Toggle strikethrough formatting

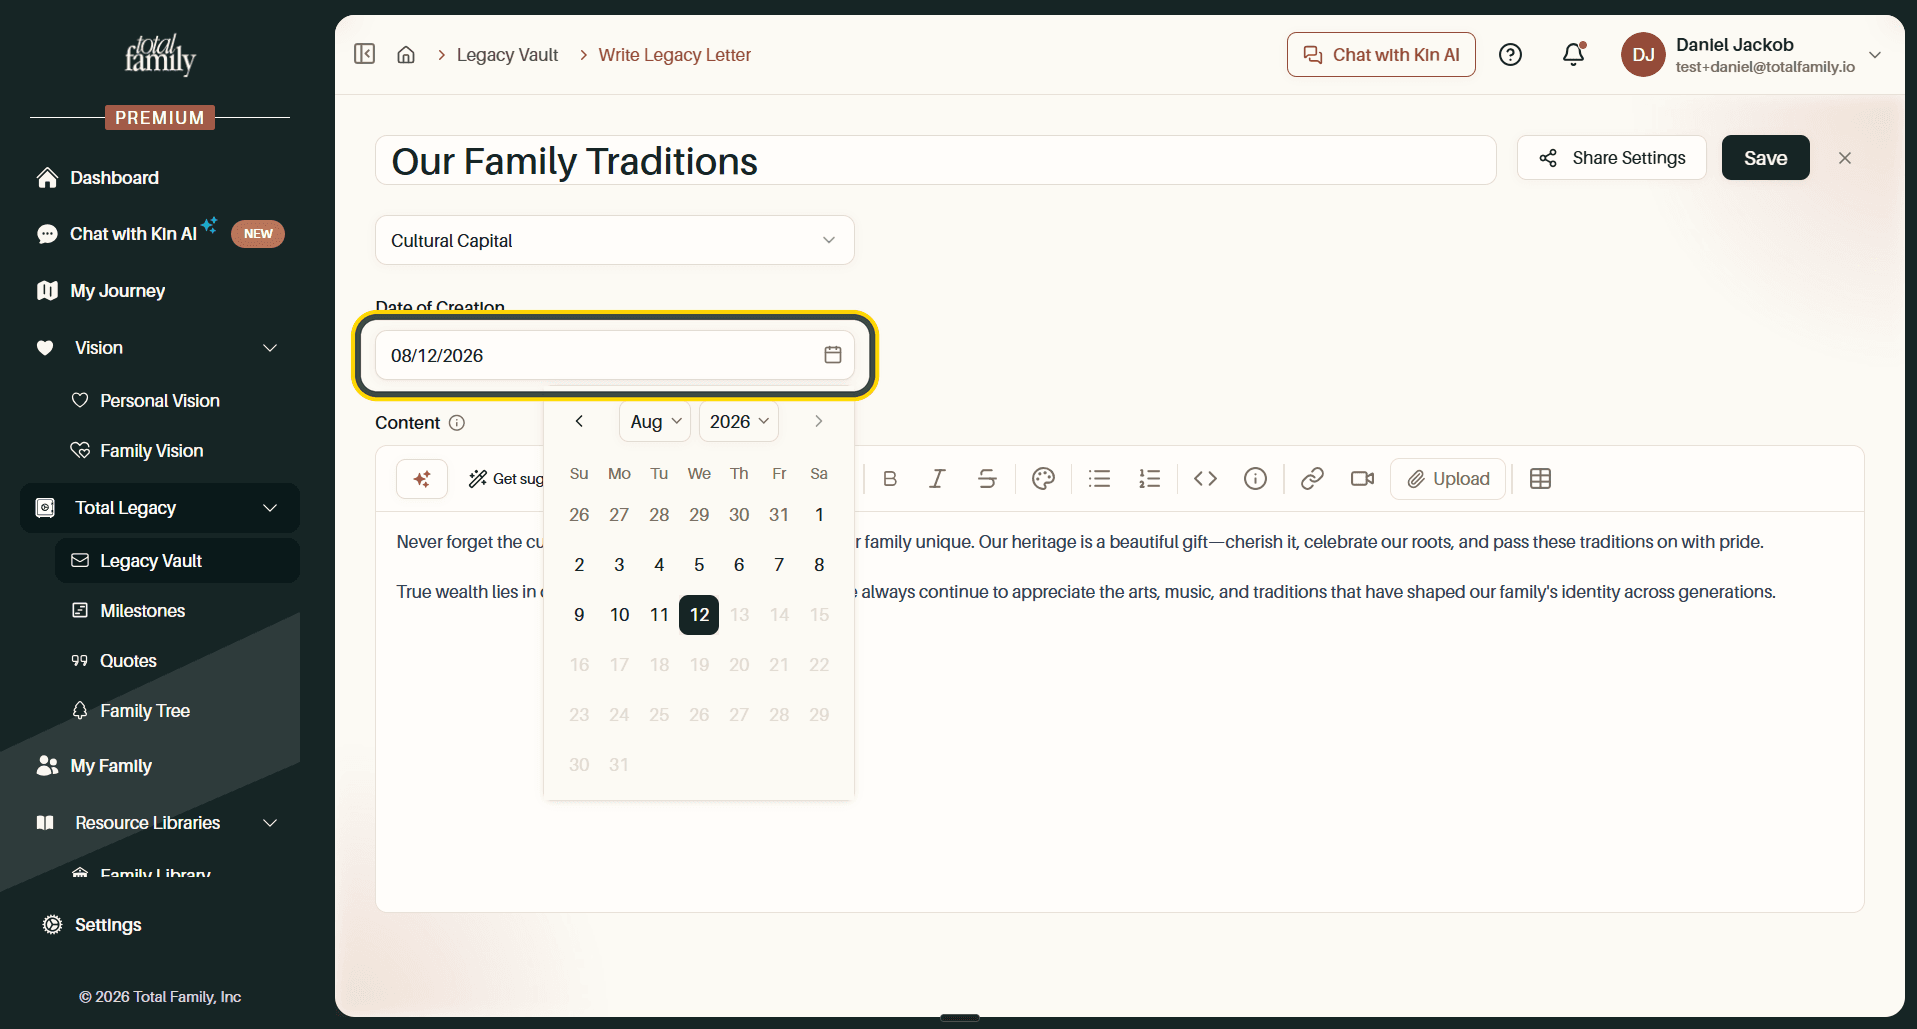987,479
